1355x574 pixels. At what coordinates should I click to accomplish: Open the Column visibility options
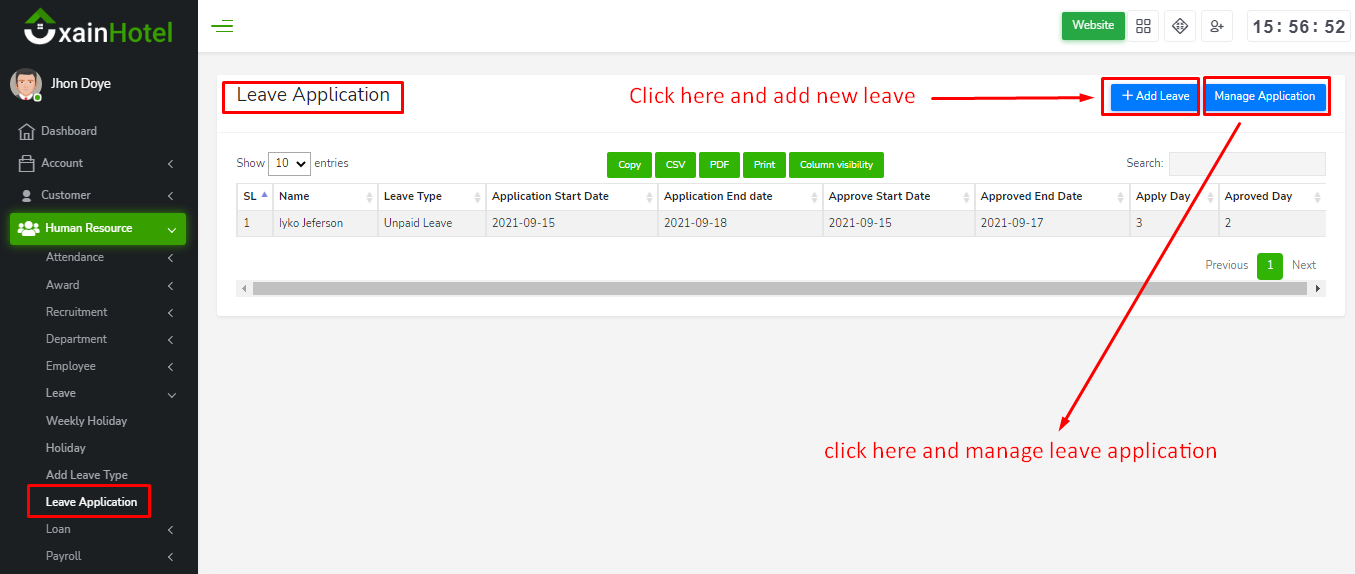point(836,165)
